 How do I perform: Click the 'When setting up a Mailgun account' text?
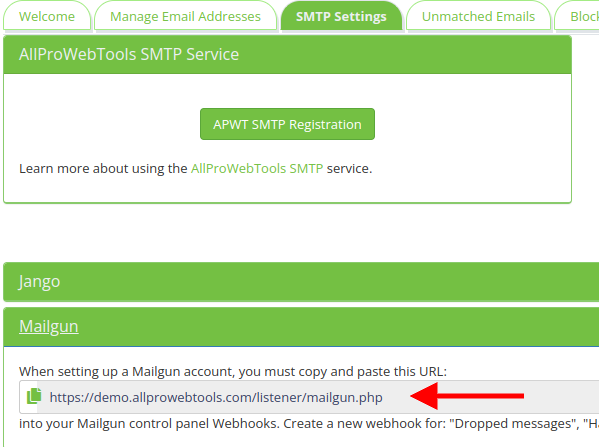click(233, 371)
